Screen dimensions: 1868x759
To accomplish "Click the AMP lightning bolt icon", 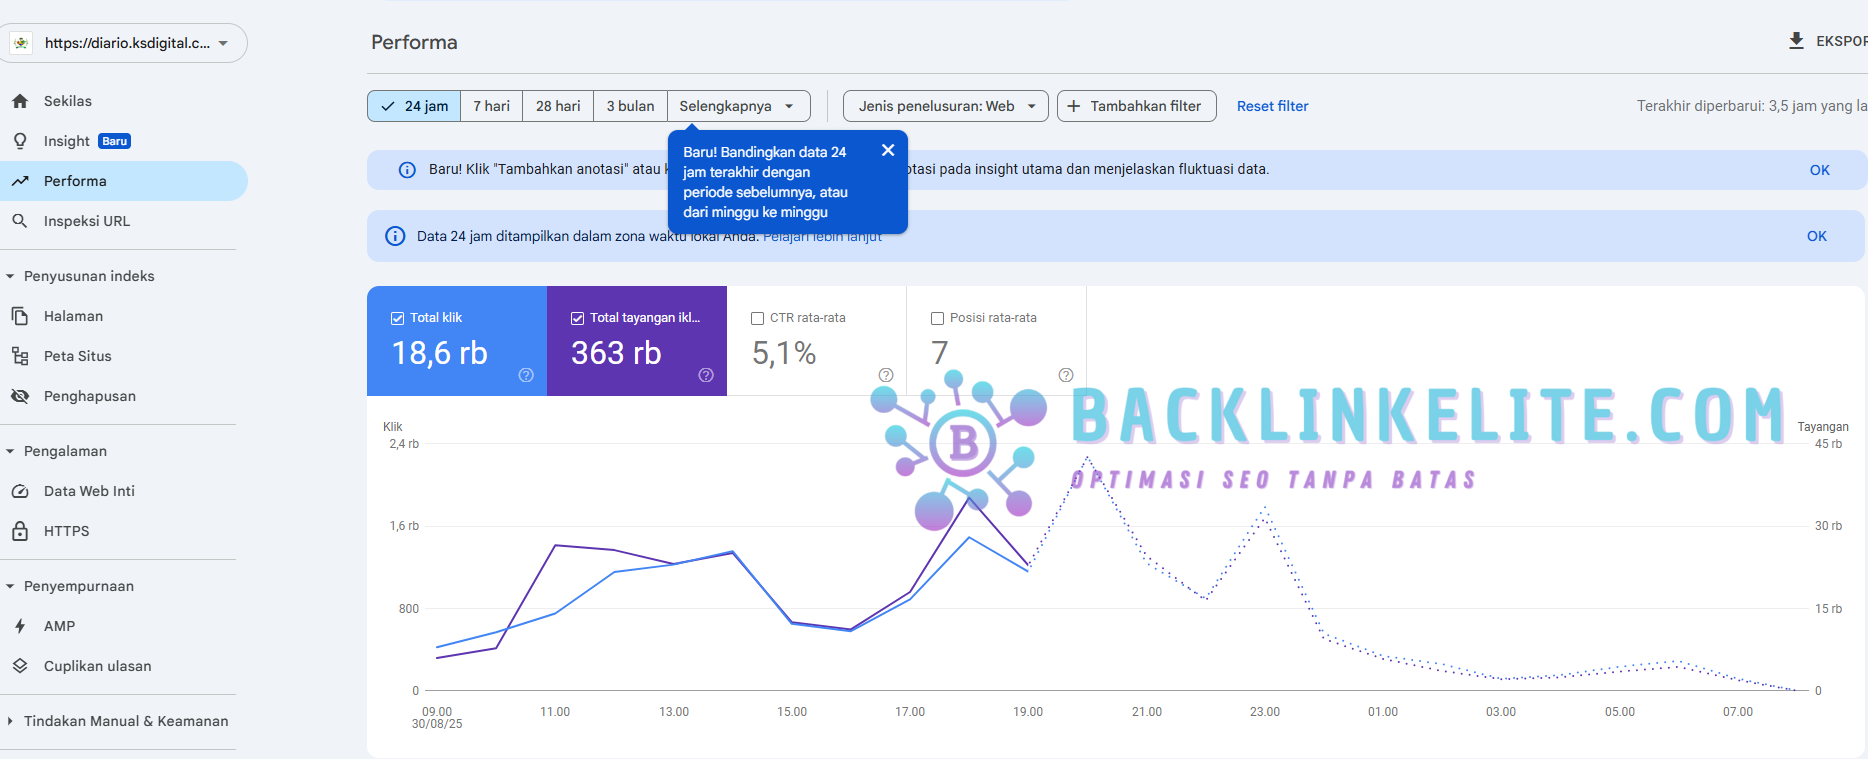I will (20, 626).
